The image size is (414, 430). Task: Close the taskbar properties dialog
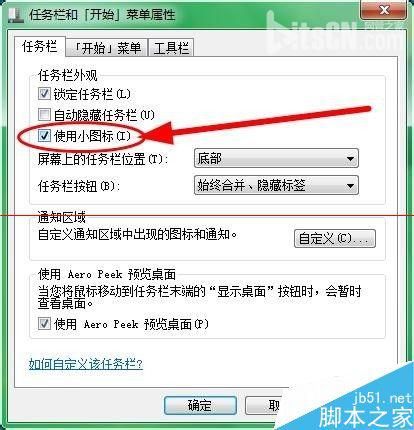(383, 10)
